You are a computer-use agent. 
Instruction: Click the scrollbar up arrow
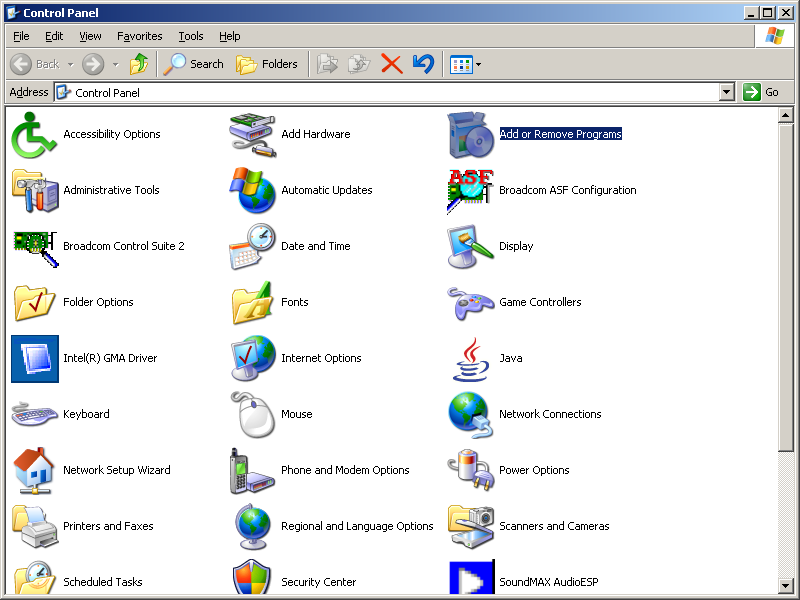pos(785,116)
